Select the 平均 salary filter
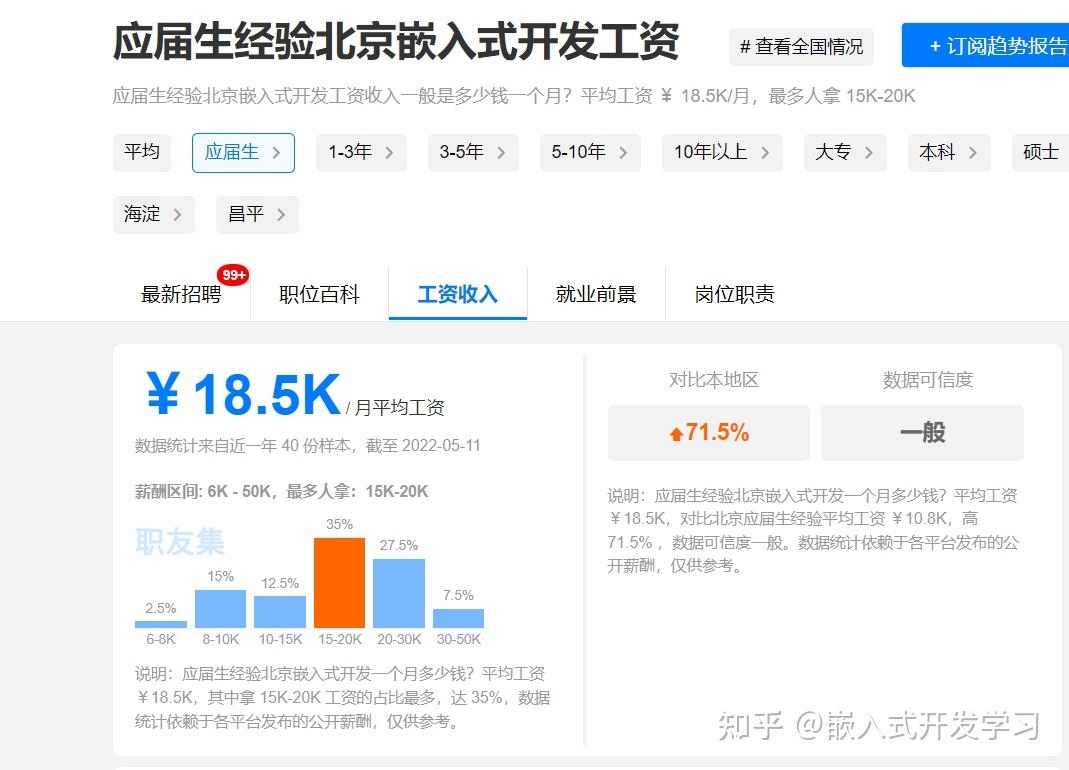The height and width of the screenshot is (770, 1069). (x=141, y=153)
